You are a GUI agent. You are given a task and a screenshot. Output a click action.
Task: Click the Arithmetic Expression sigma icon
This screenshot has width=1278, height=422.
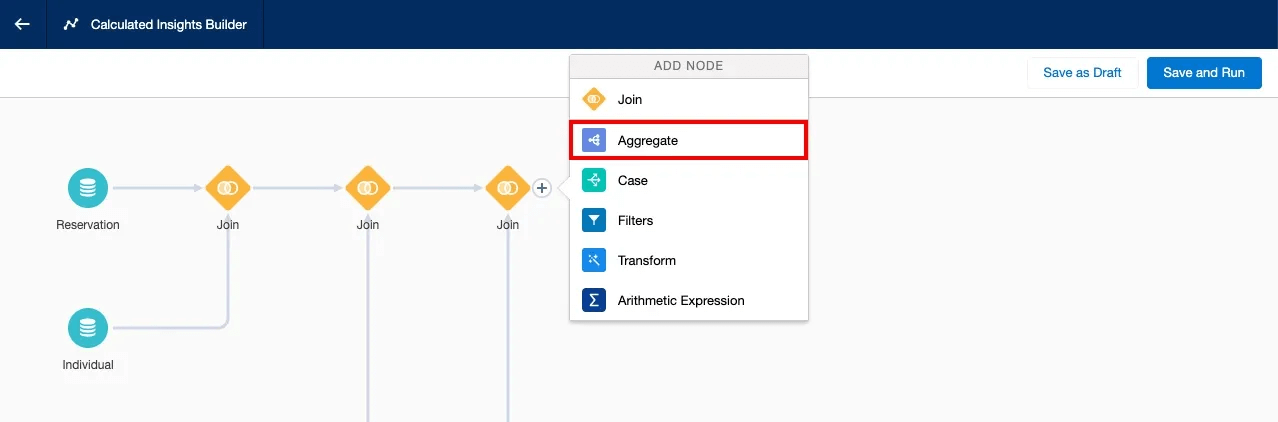pyautogui.click(x=594, y=301)
